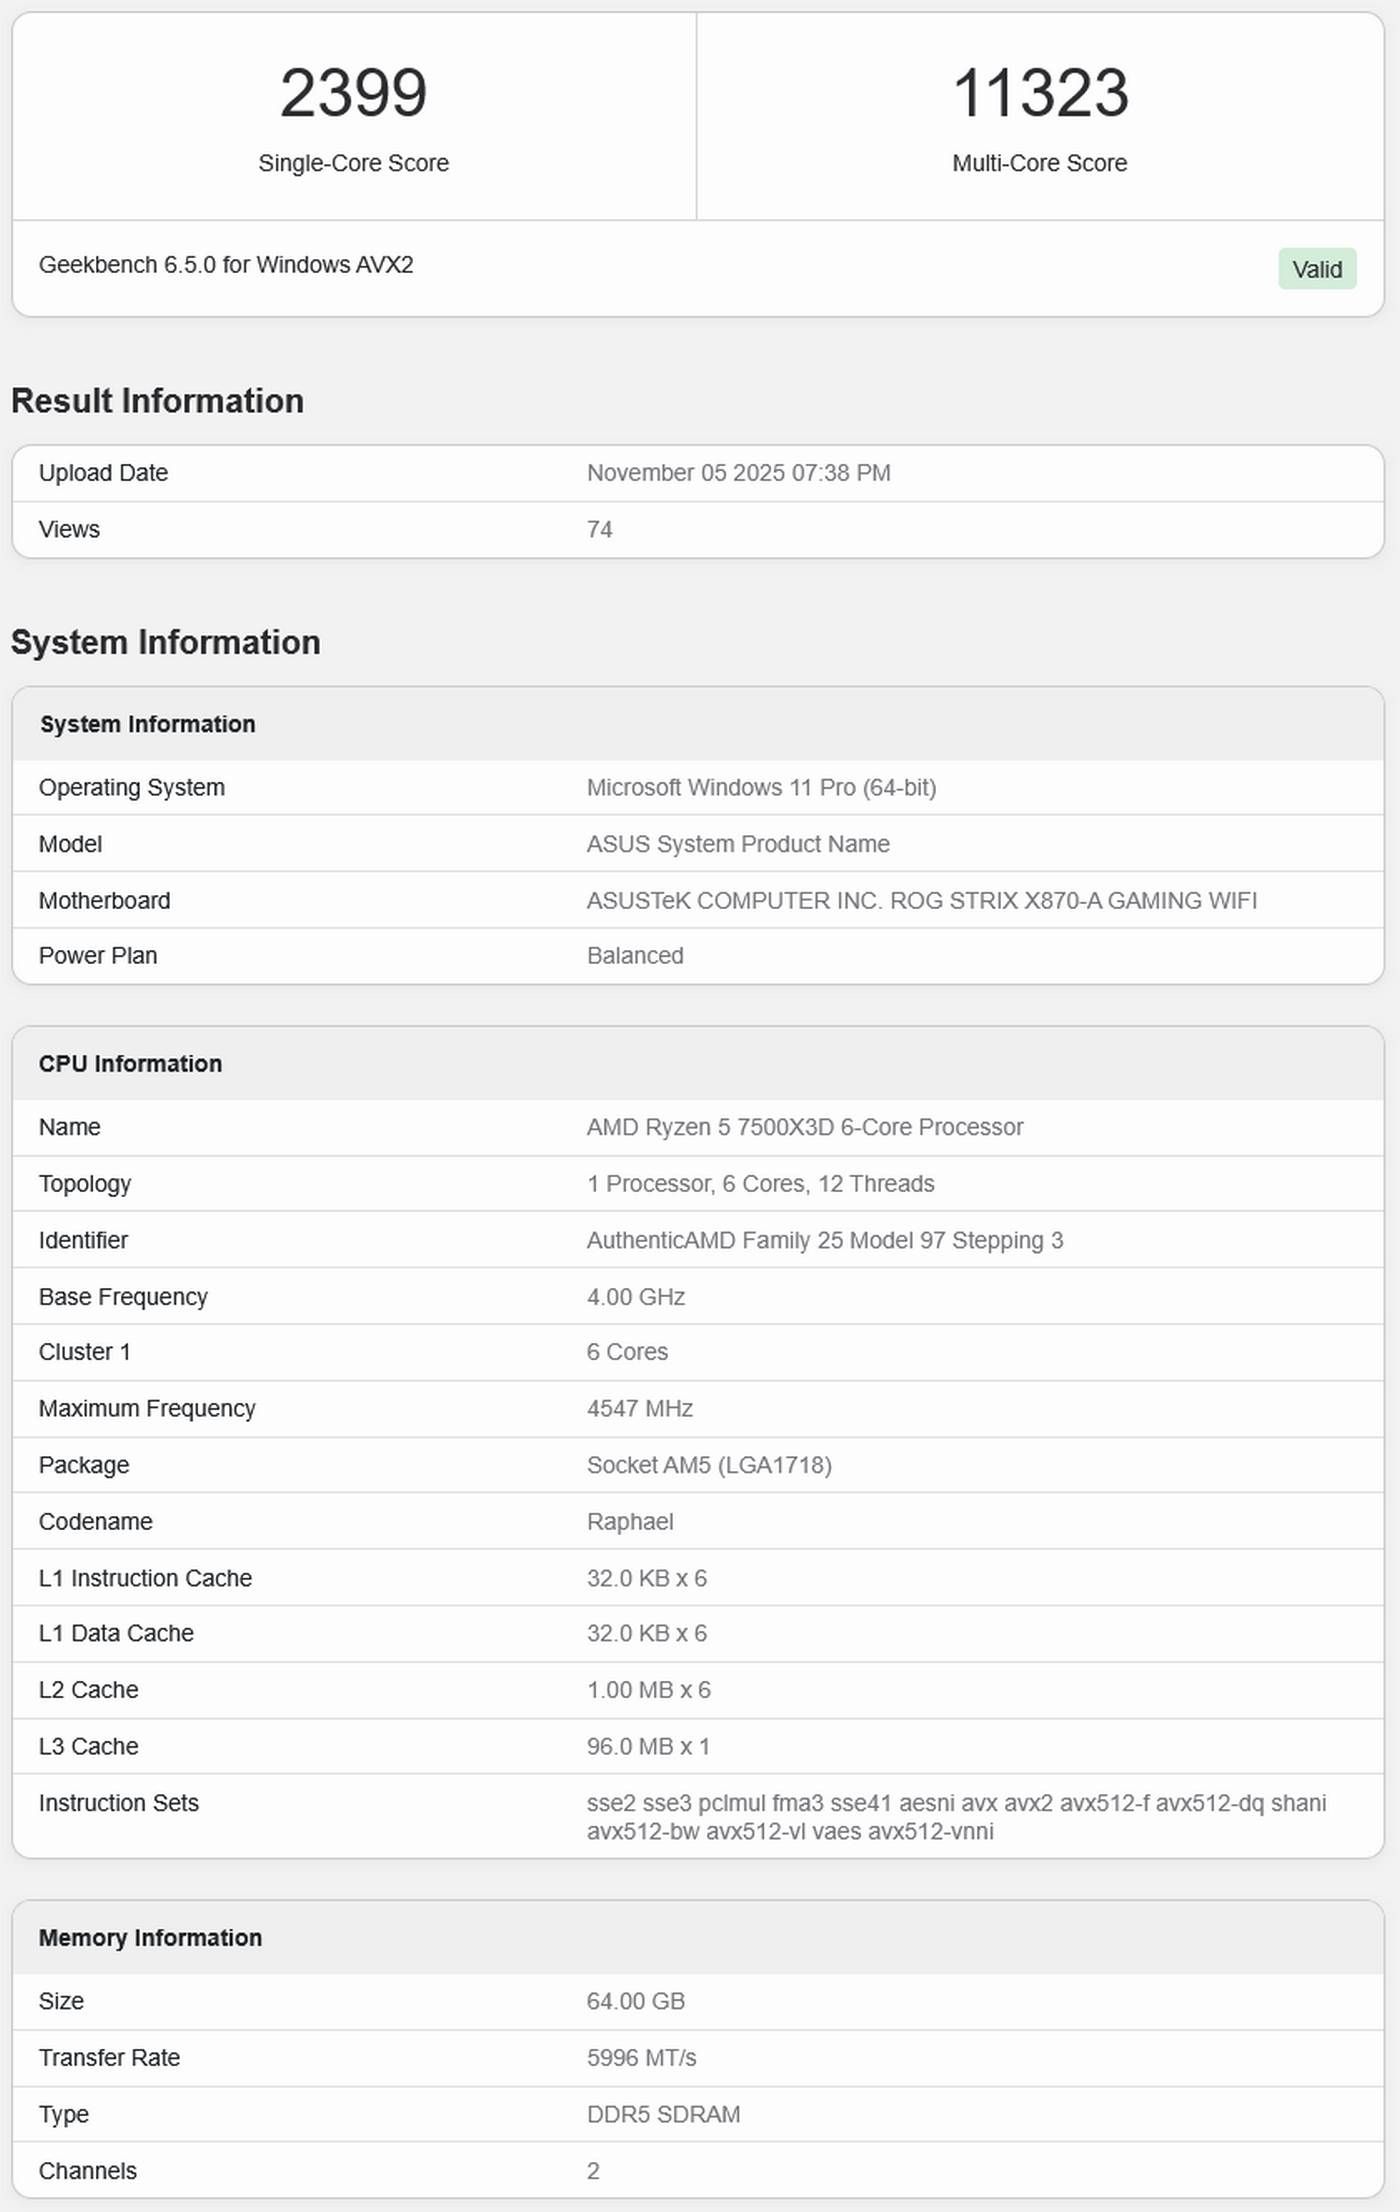Select the Geekbench 6.5.0 version text
This screenshot has width=1400, height=2212.
point(226,265)
